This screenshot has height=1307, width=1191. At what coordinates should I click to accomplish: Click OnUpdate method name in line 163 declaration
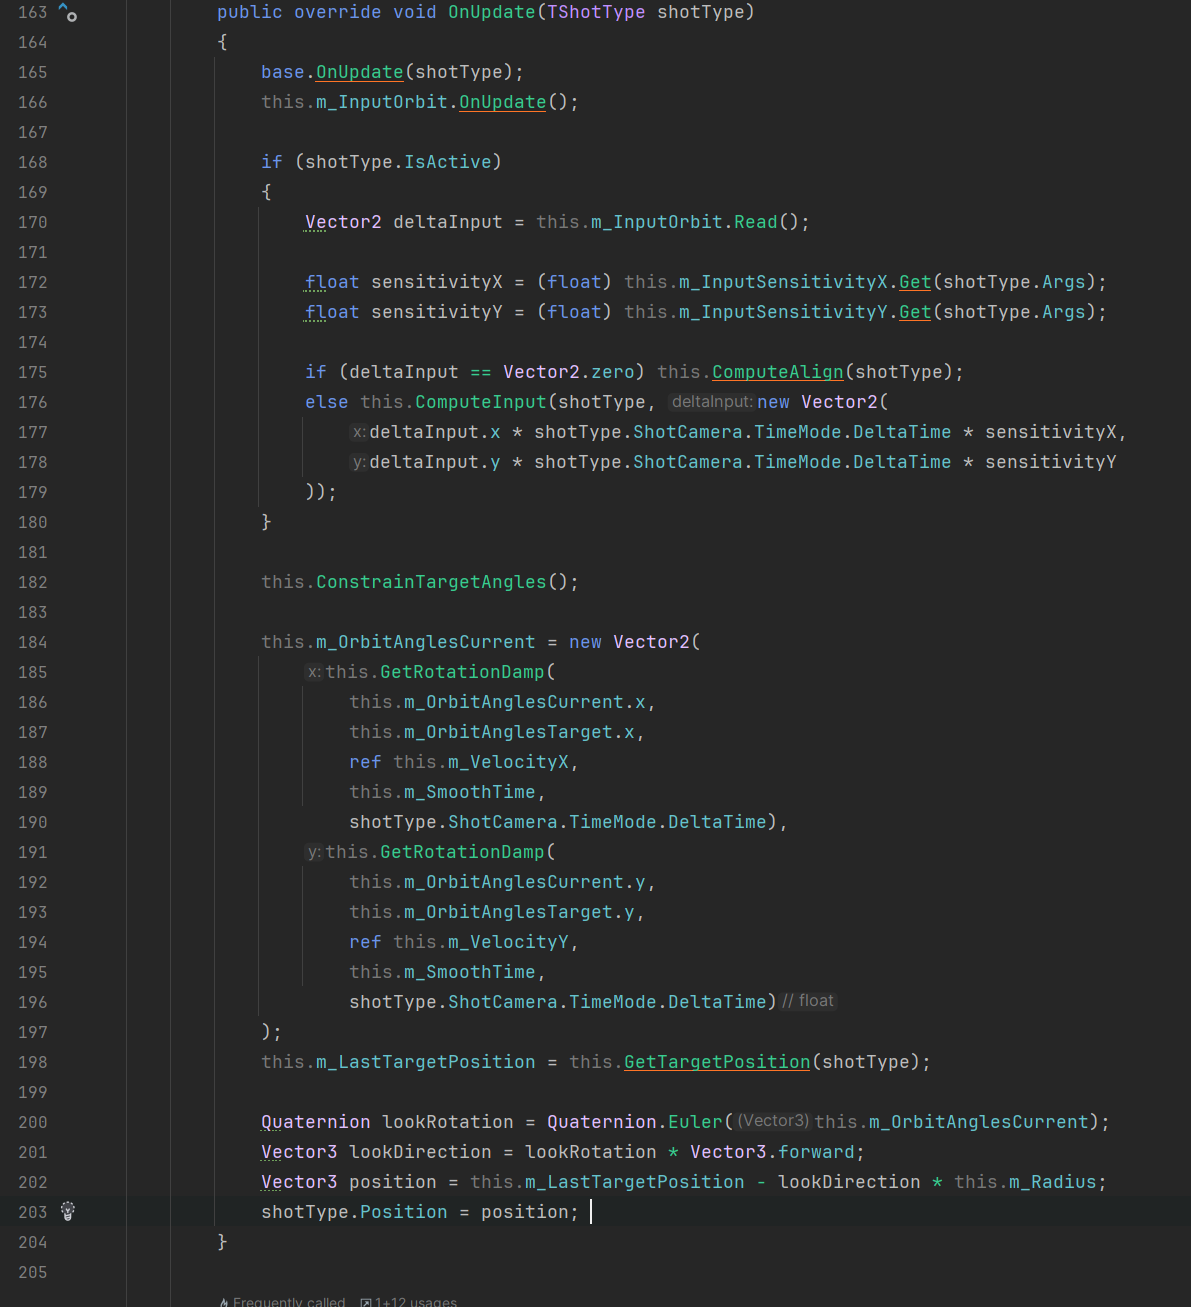[491, 12]
